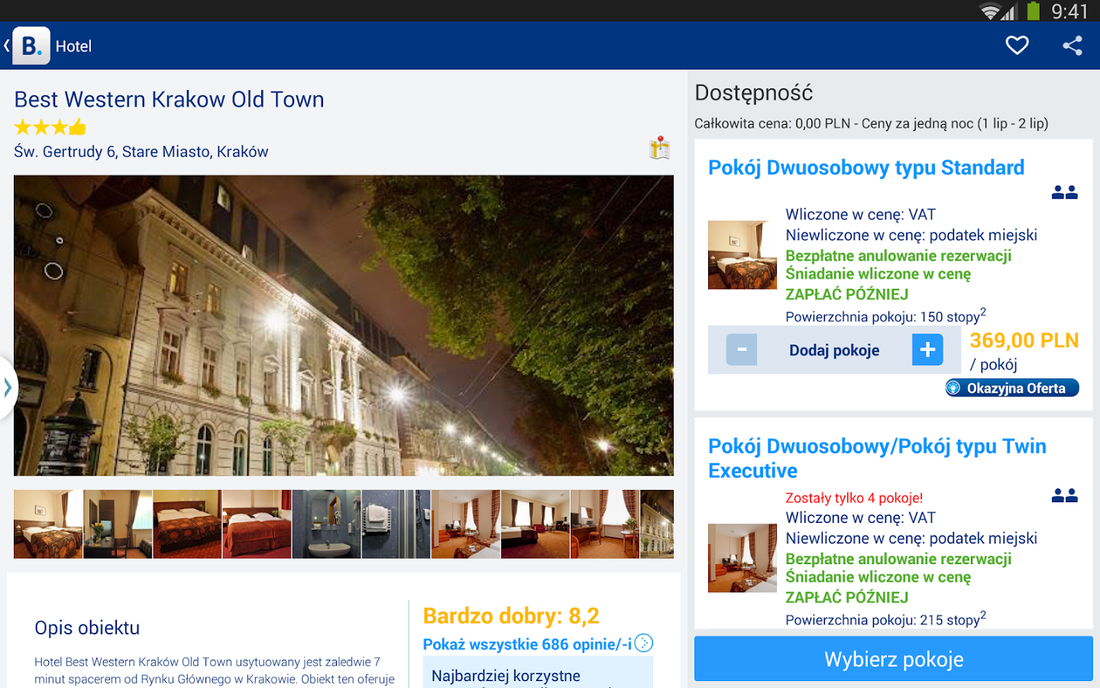Image resolution: width=1100 pixels, height=688 pixels.
Task: Tap the hotel star rating icons
Action: 50,127
